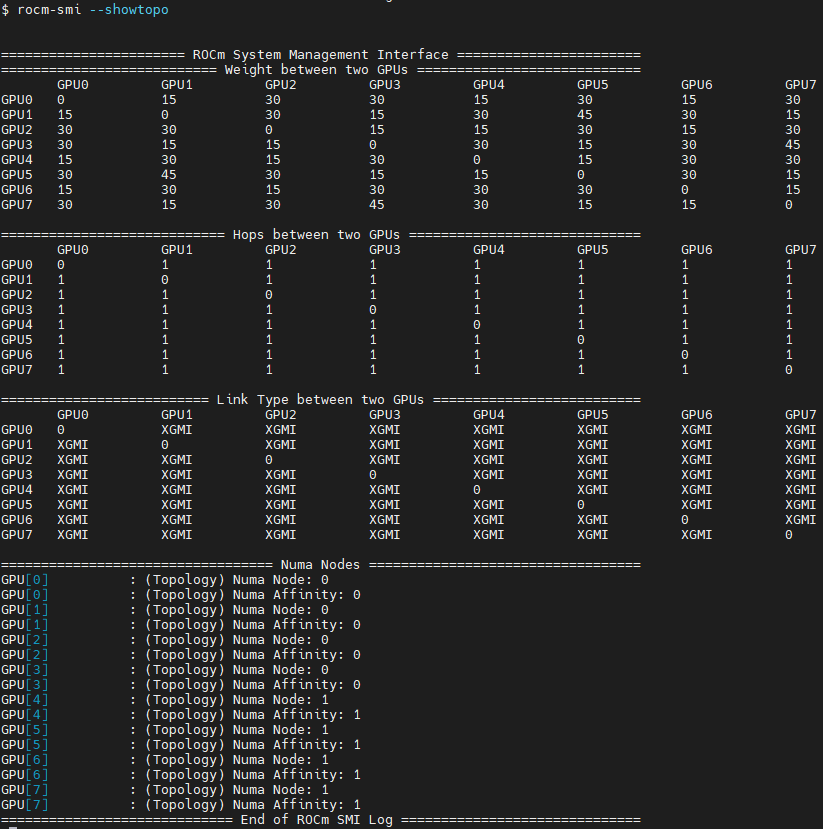Click the diagonal zero for GPU3 in hops table
Viewport: 823px width, 829px height.
(372, 309)
